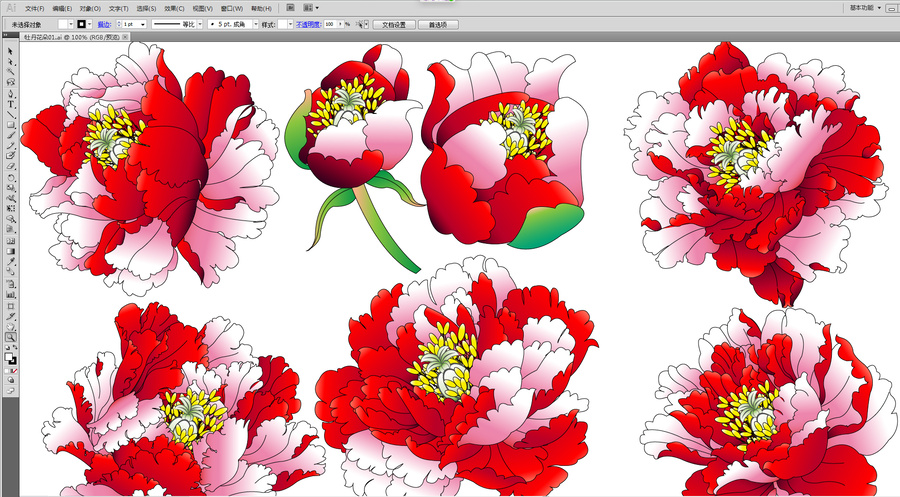Open the 文字(T) menu
This screenshot has width=900, height=497.
pos(119,9)
